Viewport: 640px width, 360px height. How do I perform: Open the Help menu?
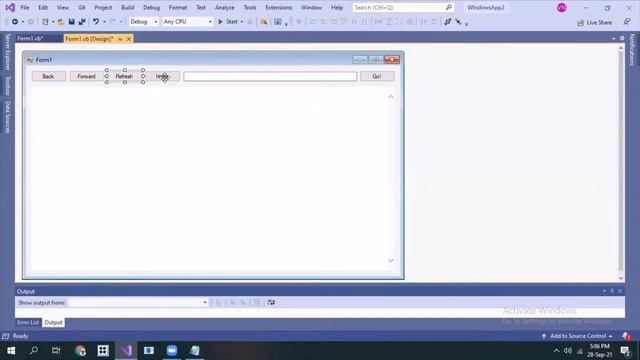point(337,7)
